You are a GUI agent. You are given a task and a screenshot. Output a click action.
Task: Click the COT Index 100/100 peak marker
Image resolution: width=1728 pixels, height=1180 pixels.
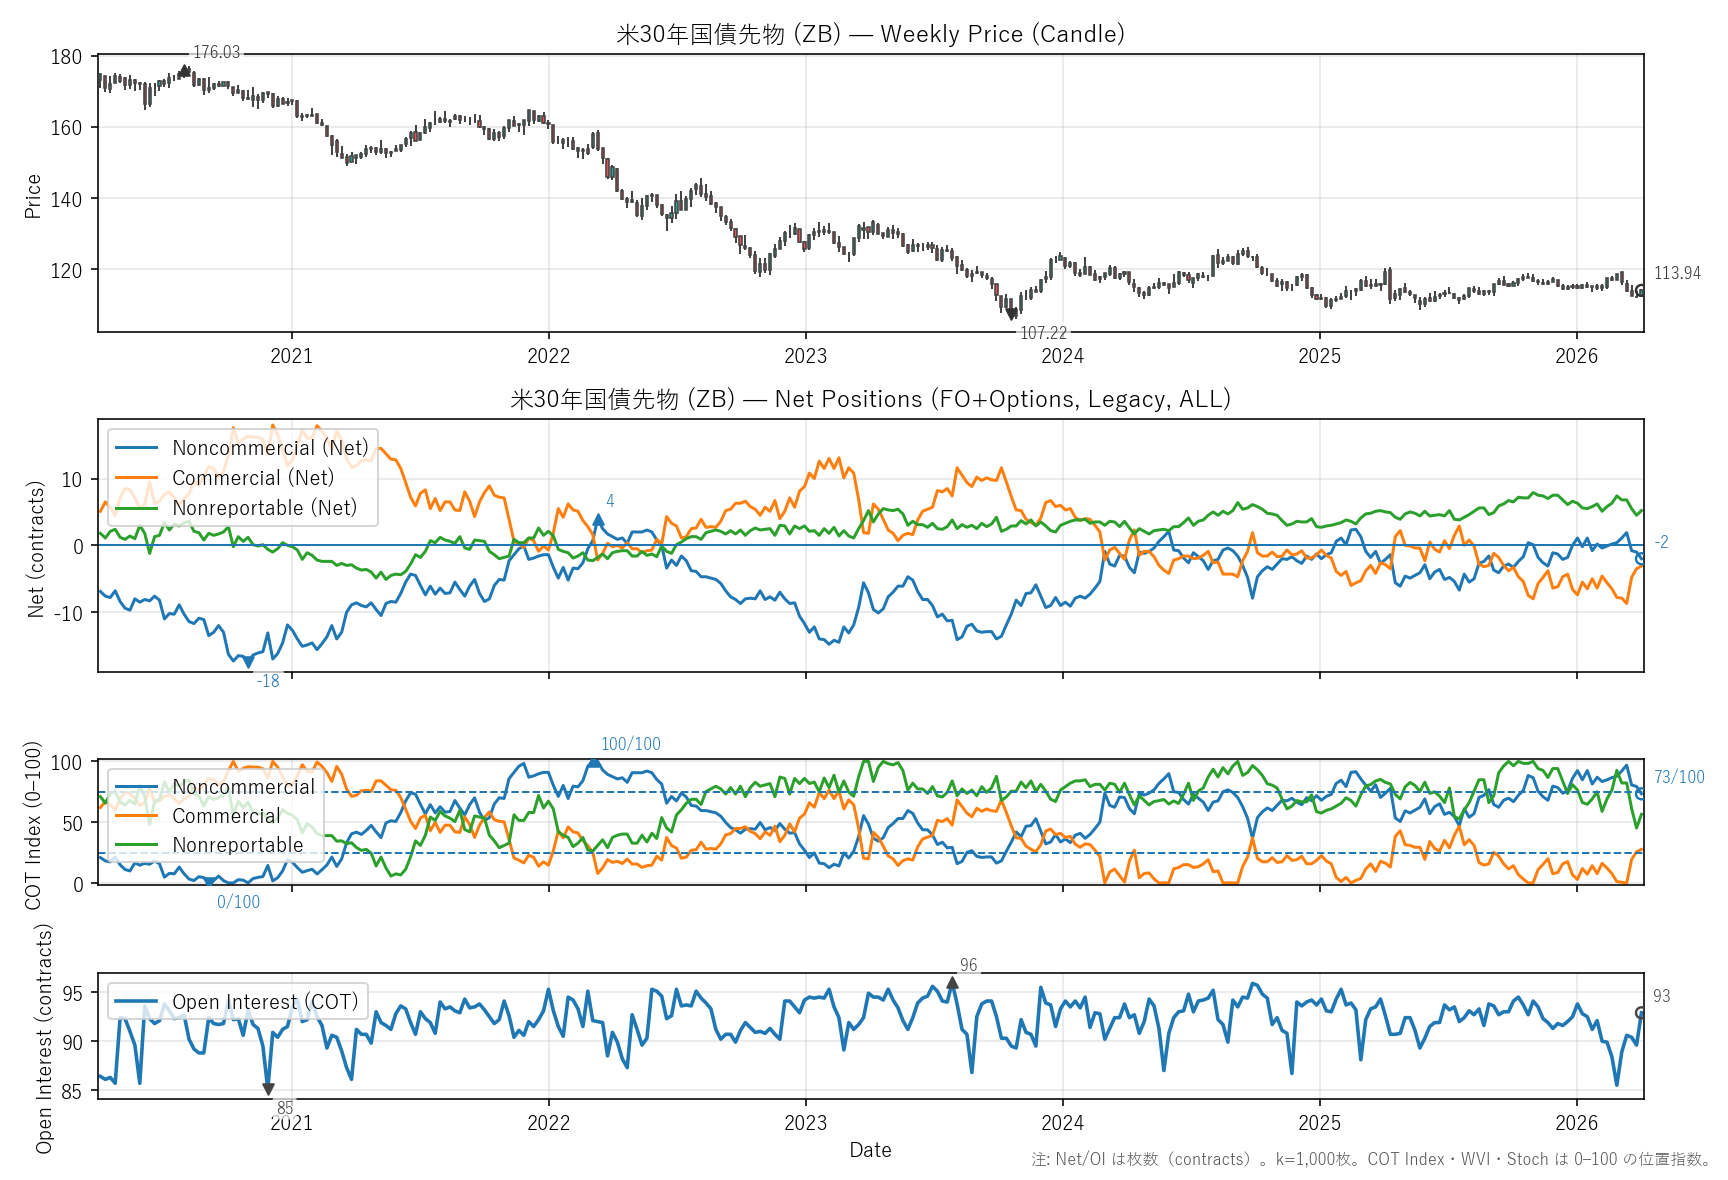click(594, 762)
